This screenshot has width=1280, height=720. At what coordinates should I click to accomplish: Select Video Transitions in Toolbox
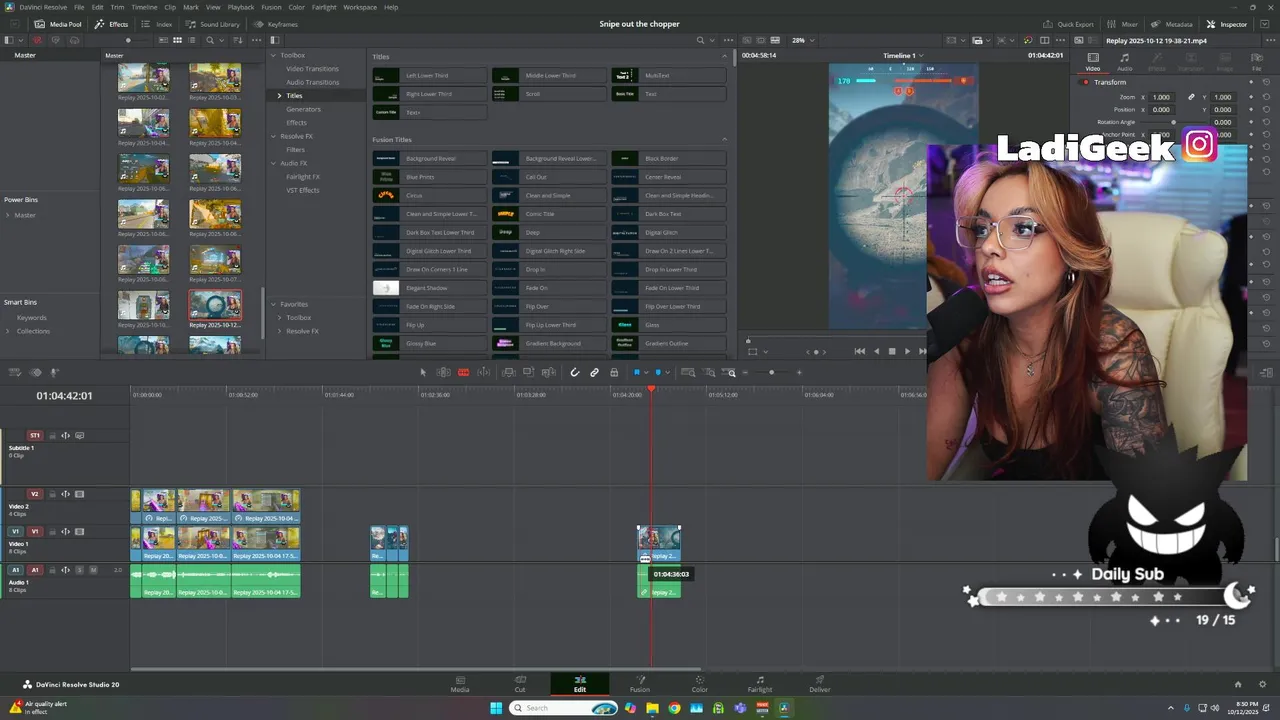coord(312,69)
